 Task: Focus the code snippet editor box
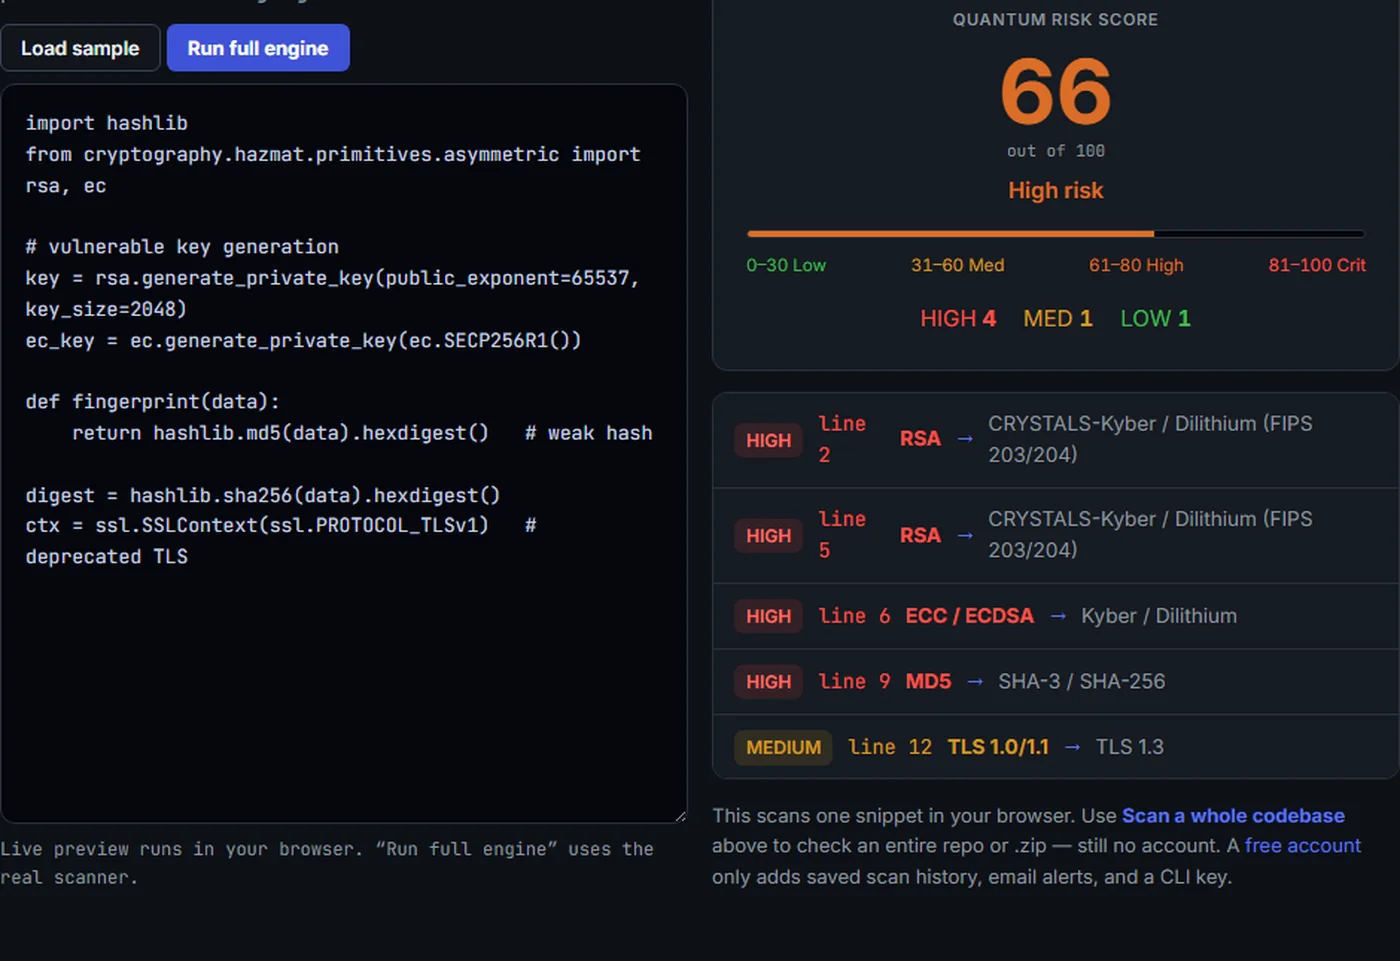pos(344,453)
